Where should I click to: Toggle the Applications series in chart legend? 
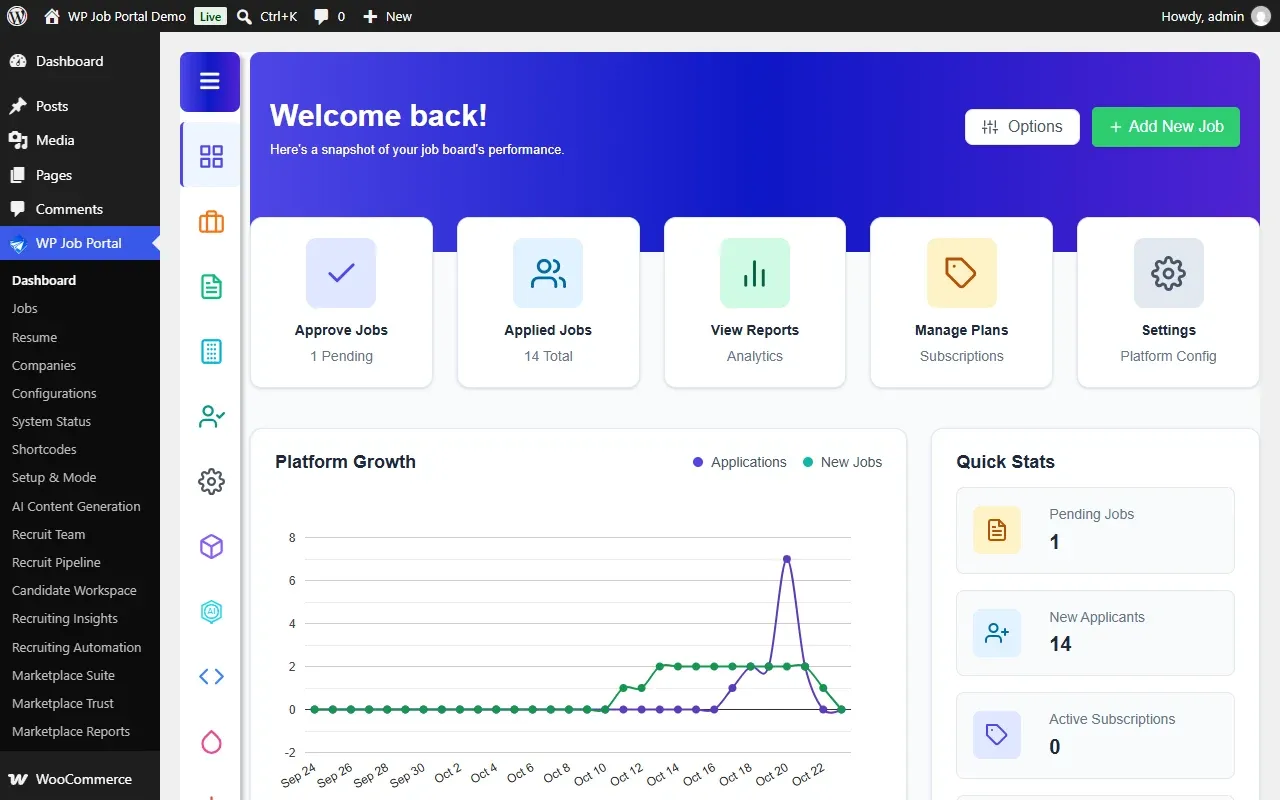(739, 462)
